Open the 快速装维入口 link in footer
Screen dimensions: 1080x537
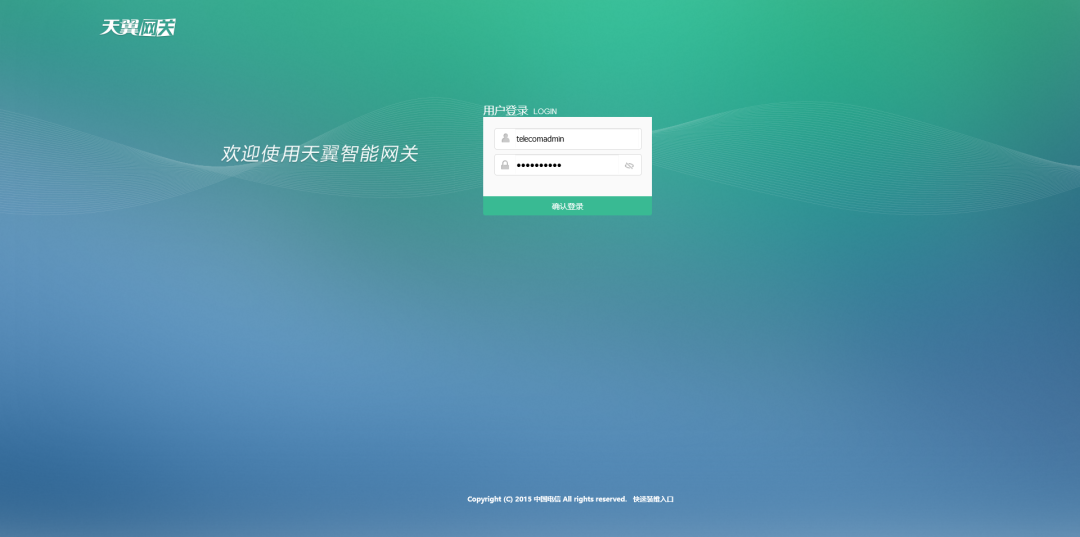tap(653, 499)
